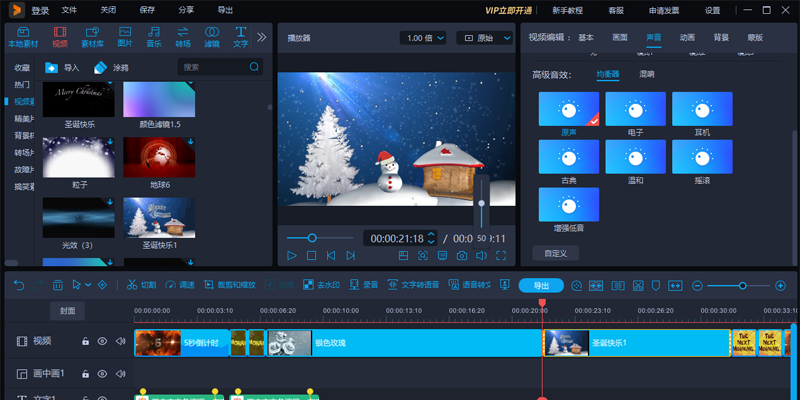This screenshot has width=800, height=400.
Task: Select the 切割 split scissors tool
Action: pyautogui.click(x=141, y=285)
